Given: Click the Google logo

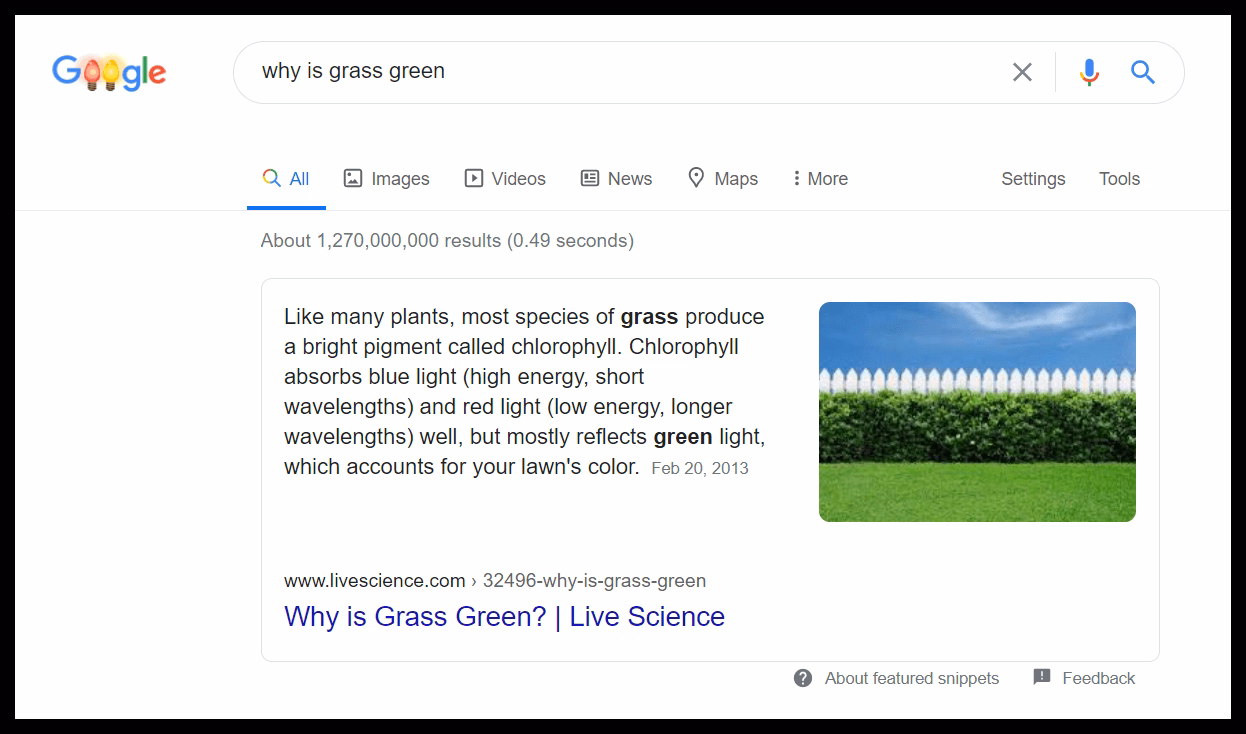Looking at the screenshot, I should coord(109,72).
